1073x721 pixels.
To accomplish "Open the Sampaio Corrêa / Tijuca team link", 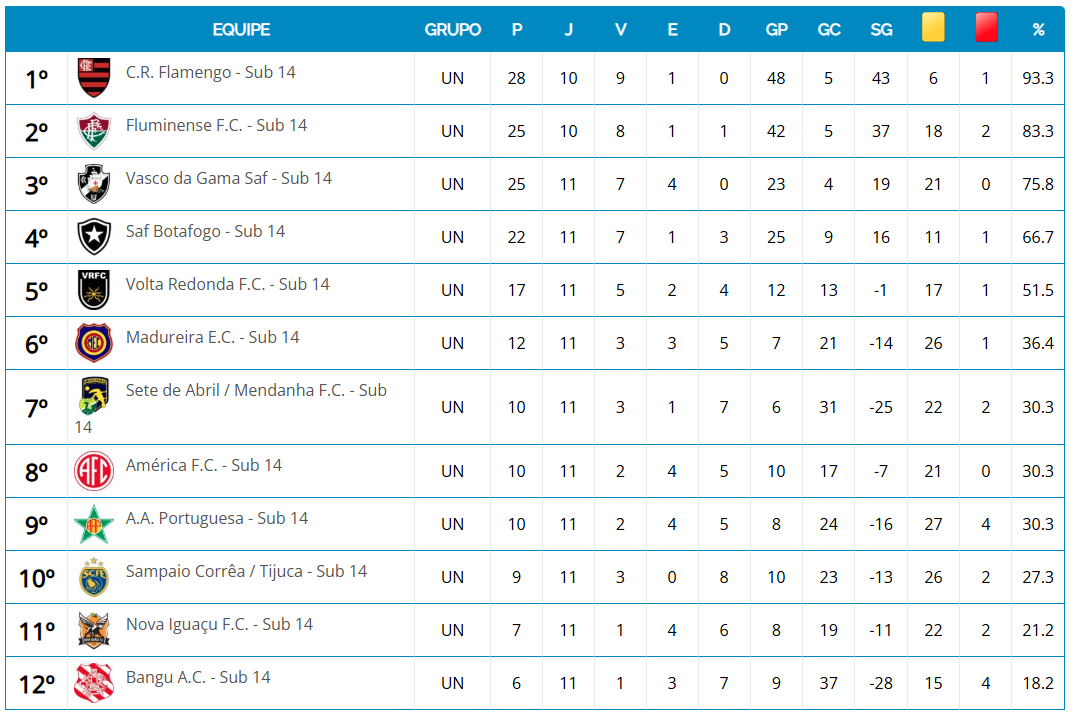I will [x=246, y=571].
